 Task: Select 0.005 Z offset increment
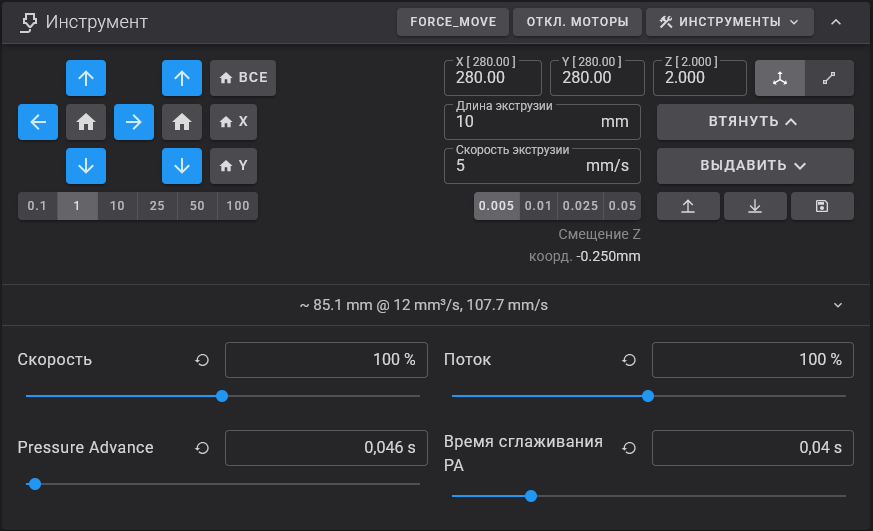pyautogui.click(x=497, y=206)
